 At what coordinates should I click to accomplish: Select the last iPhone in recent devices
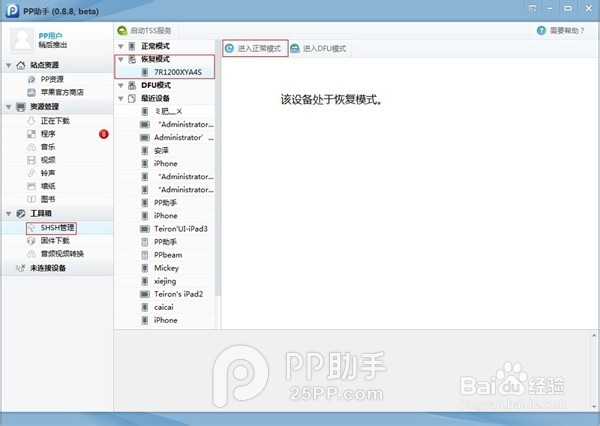pyautogui.click(x=165, y=320)
